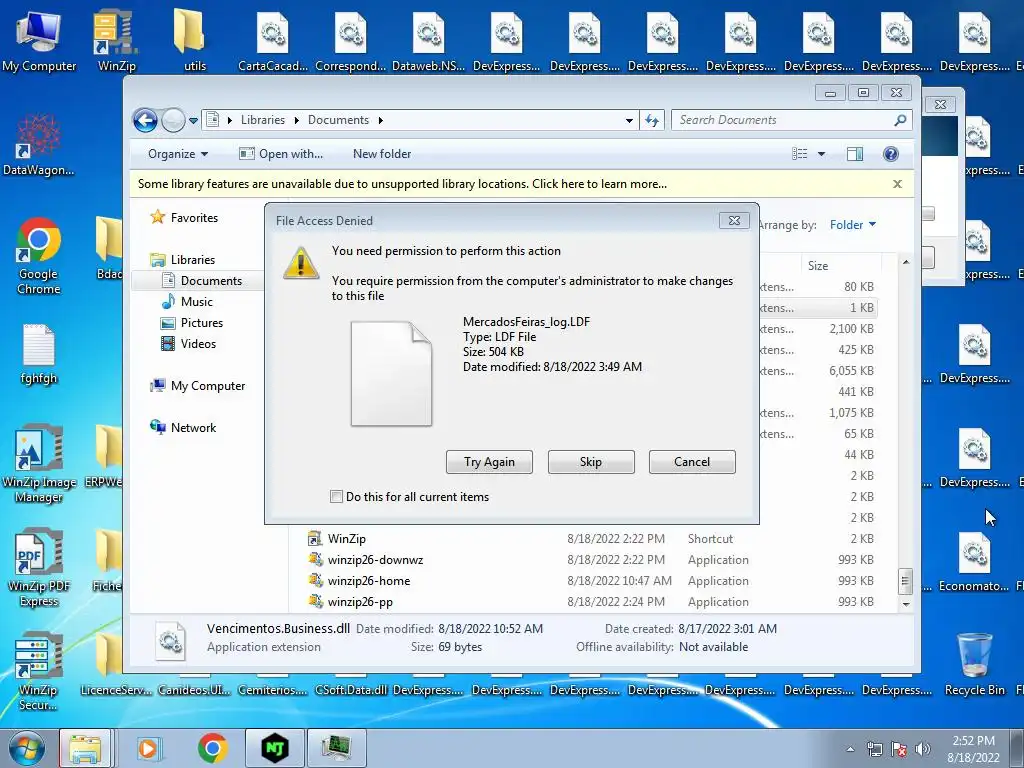Open the Windows Start menu
The image size is (1024, 768).
click(x=26, y=748)
